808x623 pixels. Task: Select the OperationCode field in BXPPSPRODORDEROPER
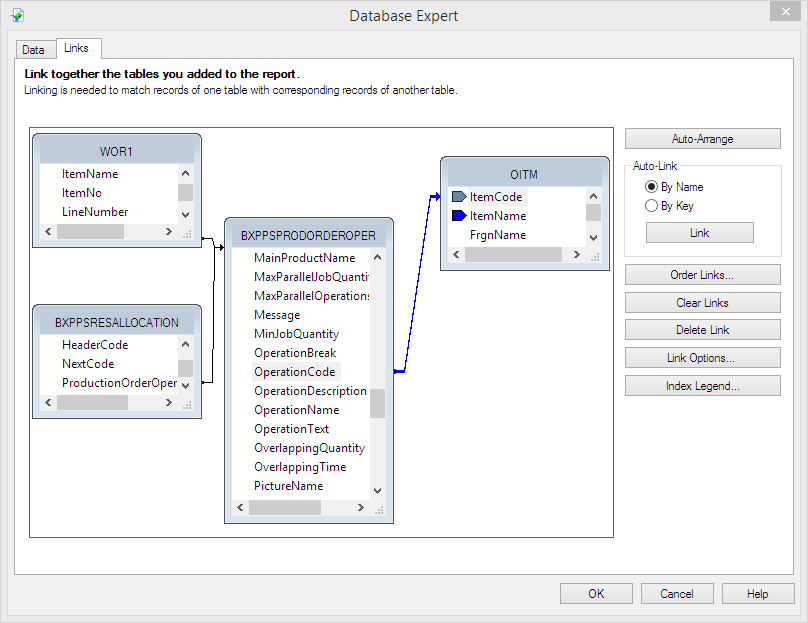(295, 372)
